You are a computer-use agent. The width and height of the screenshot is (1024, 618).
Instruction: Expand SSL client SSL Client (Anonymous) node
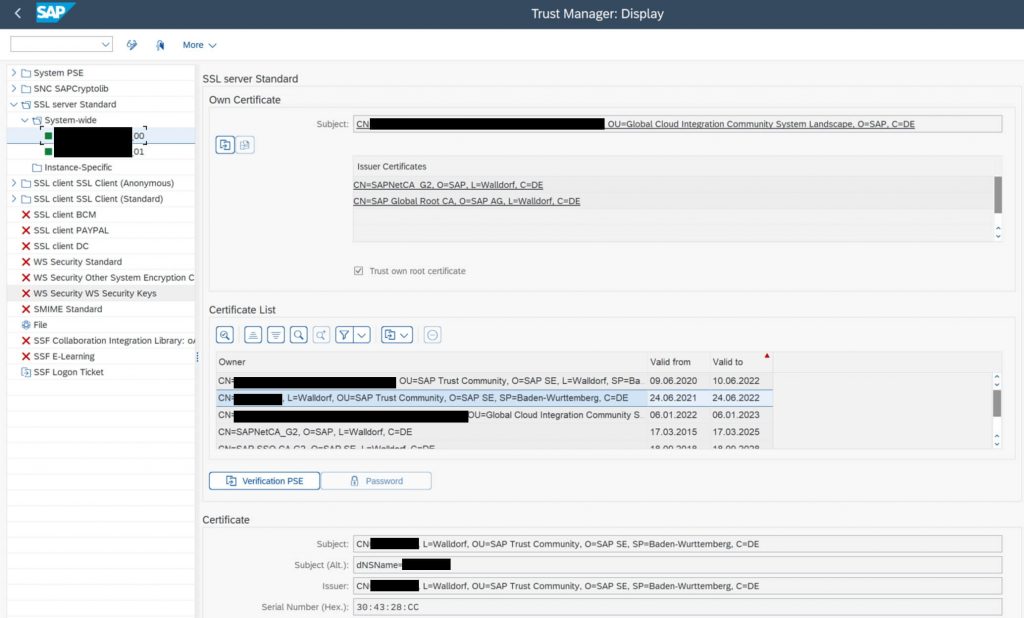[14, 183]
